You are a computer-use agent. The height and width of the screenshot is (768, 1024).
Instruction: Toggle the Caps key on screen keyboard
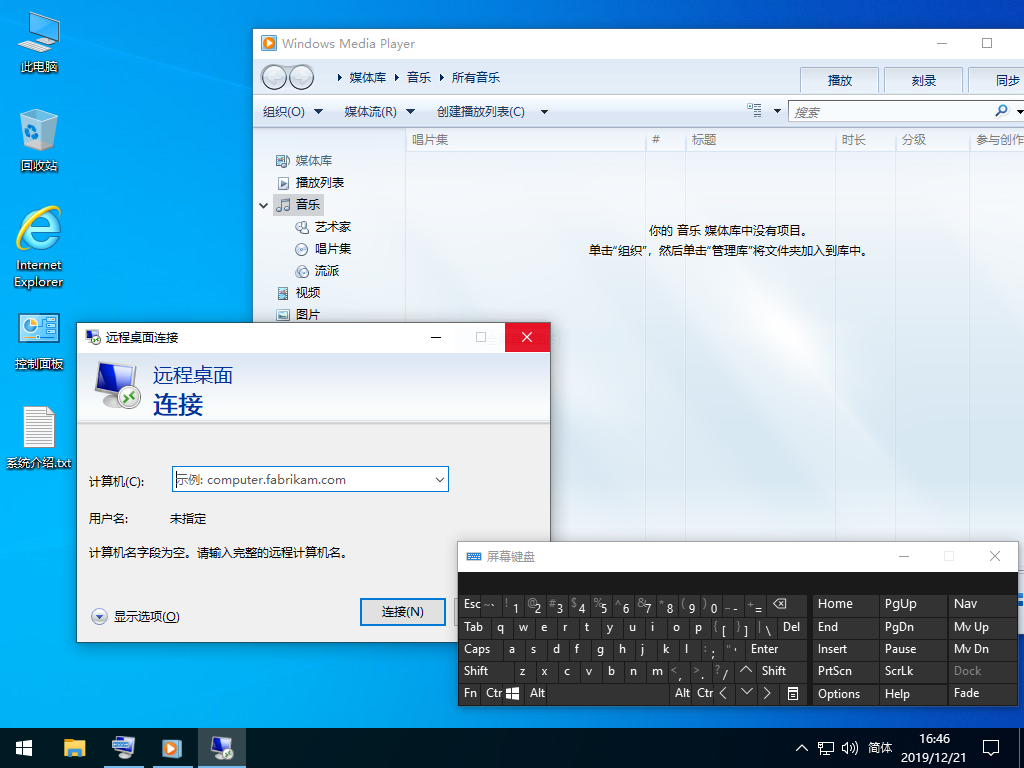(x=477, y=649)
